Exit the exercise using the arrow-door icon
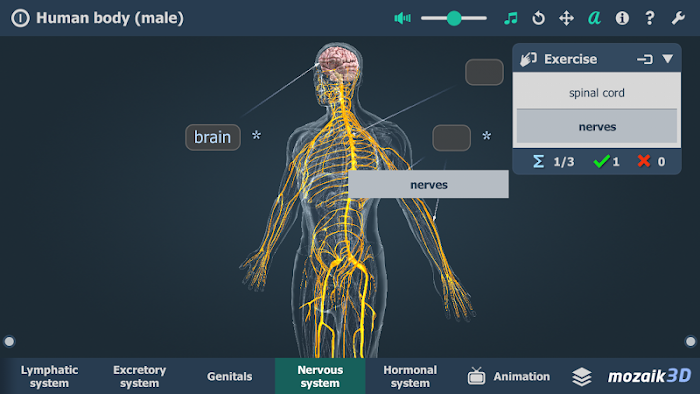Viewport: 700px width, 394px height. click(645, 59)
